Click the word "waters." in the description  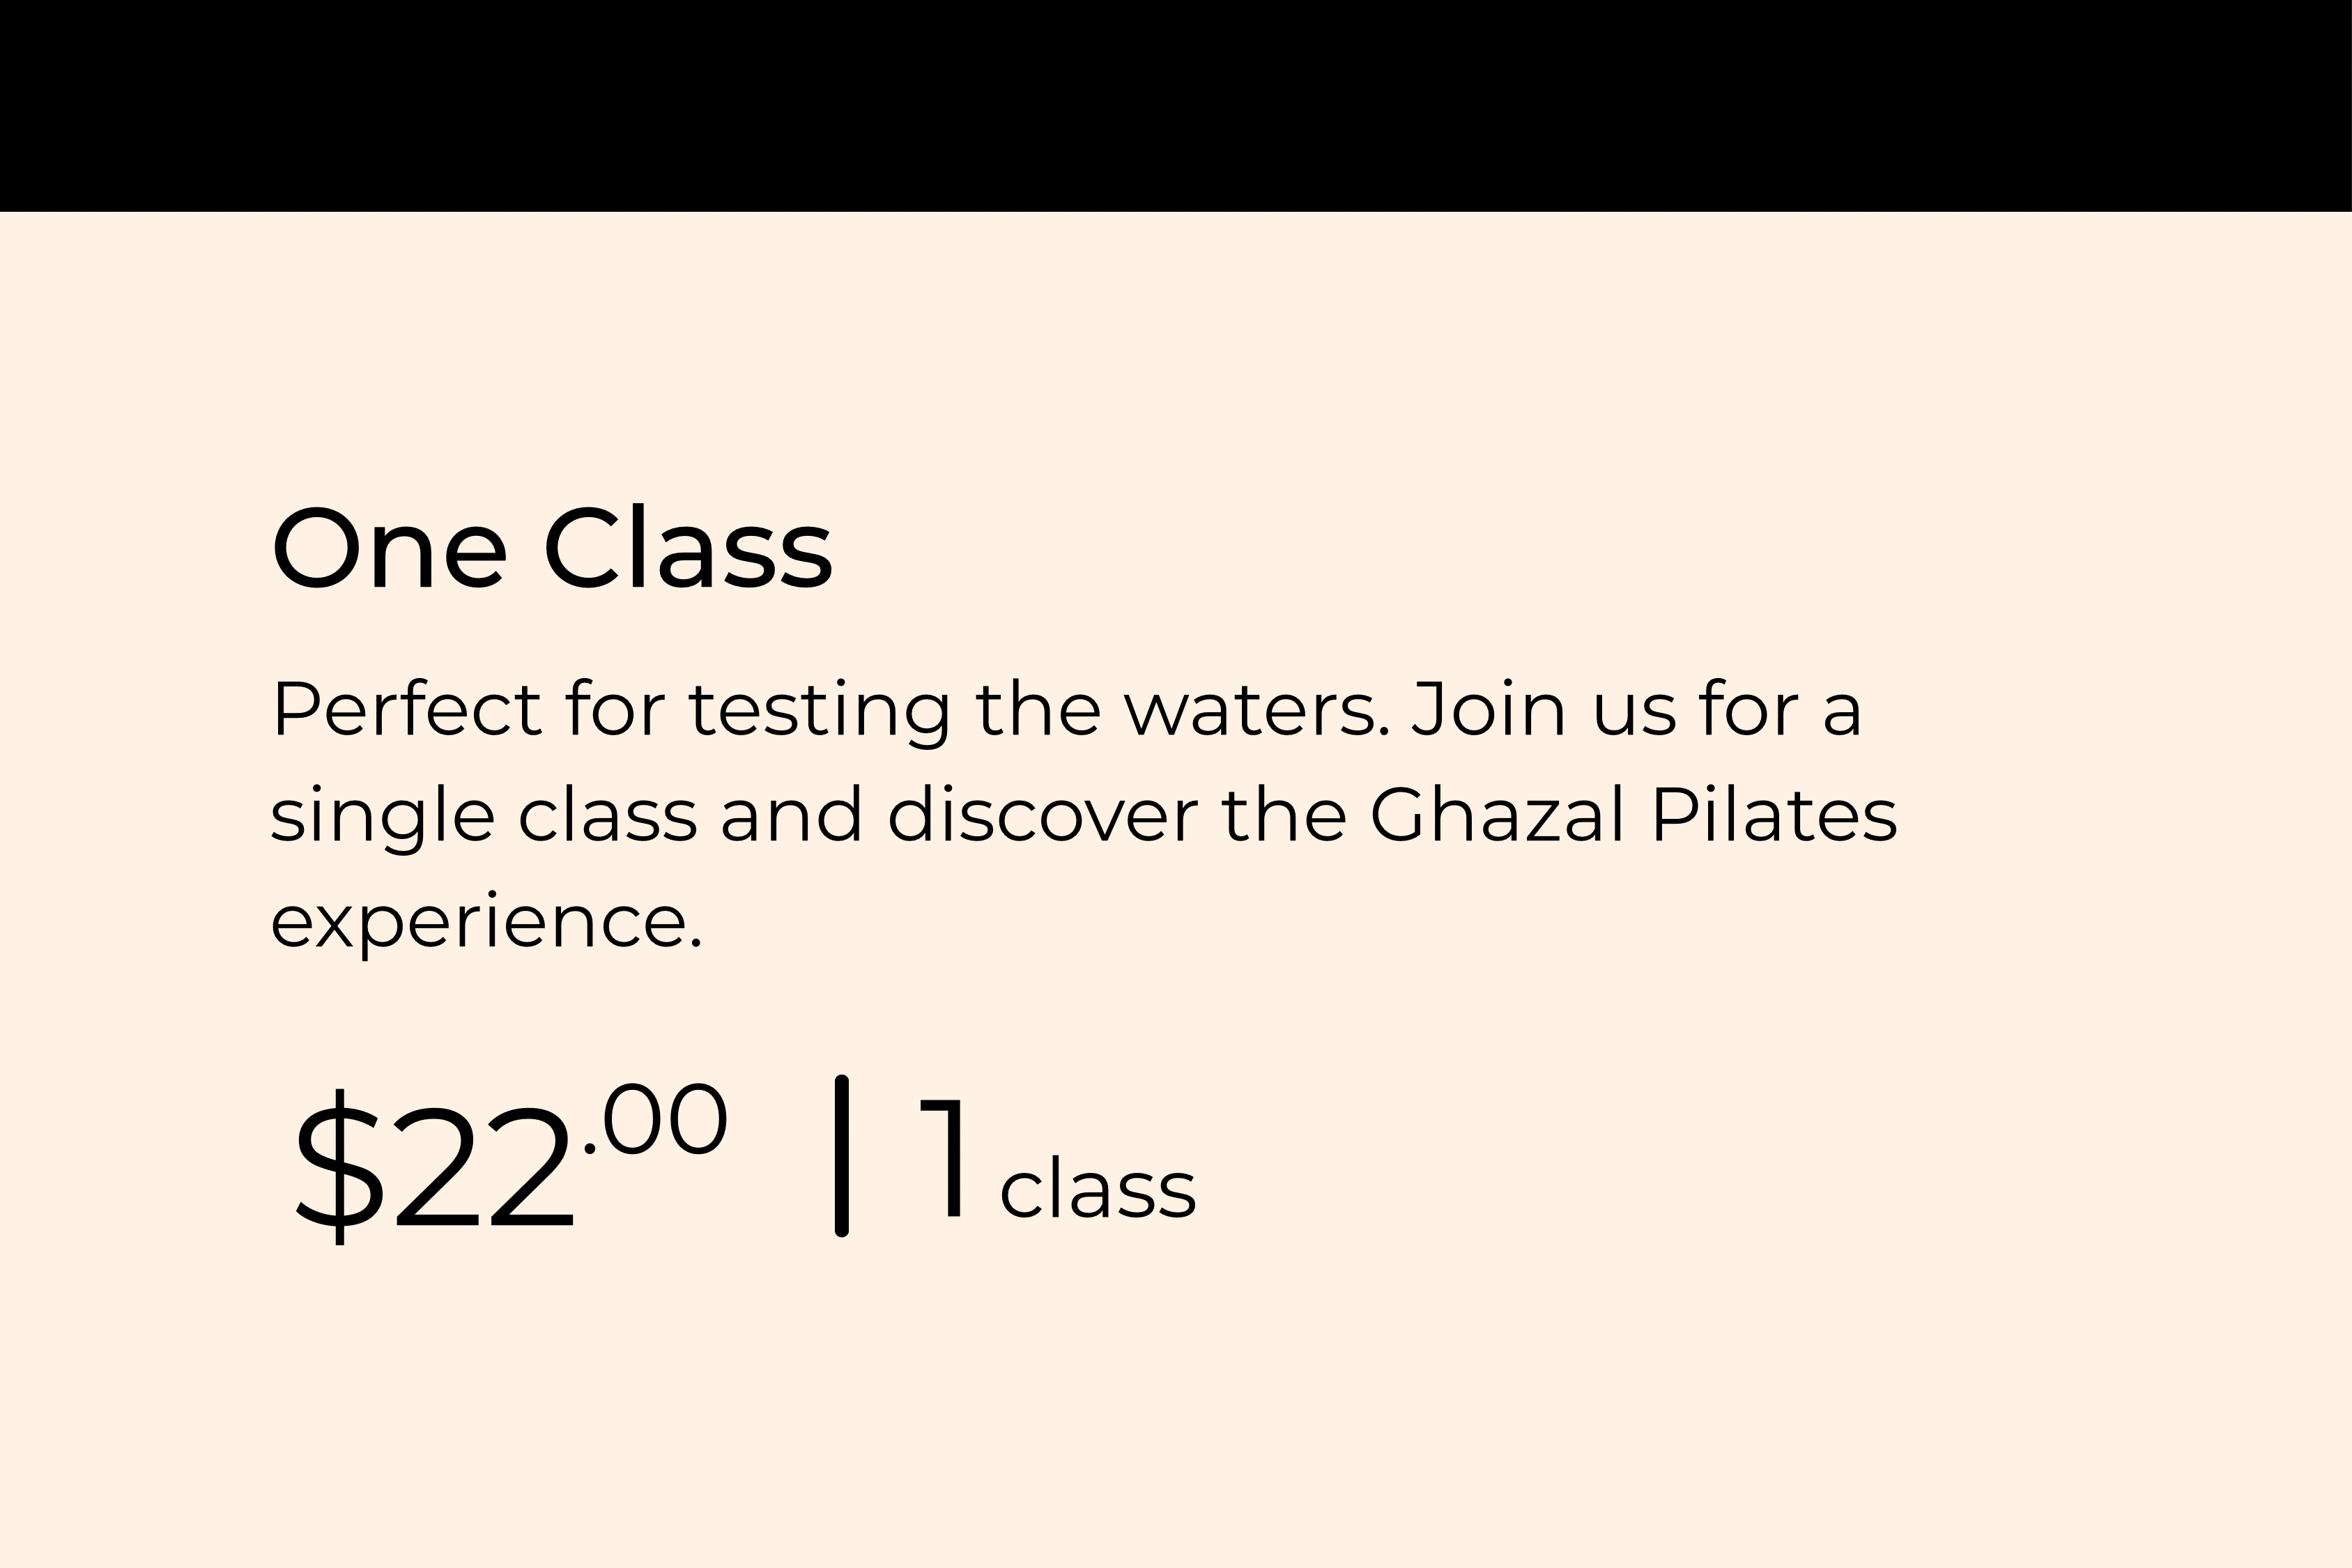point(1257,712)
